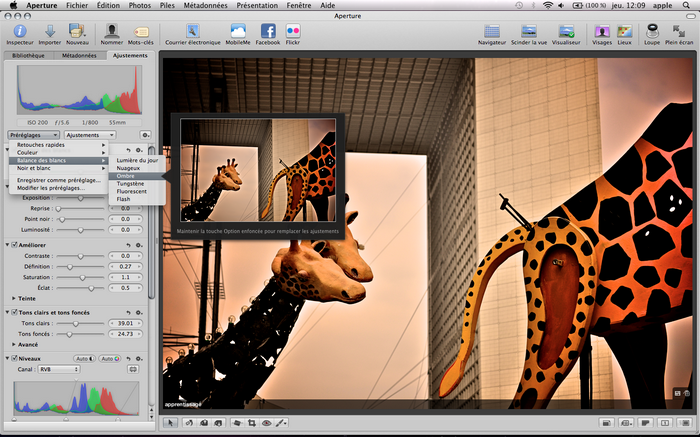Share via Courrier électronique icon

[193, 31]
